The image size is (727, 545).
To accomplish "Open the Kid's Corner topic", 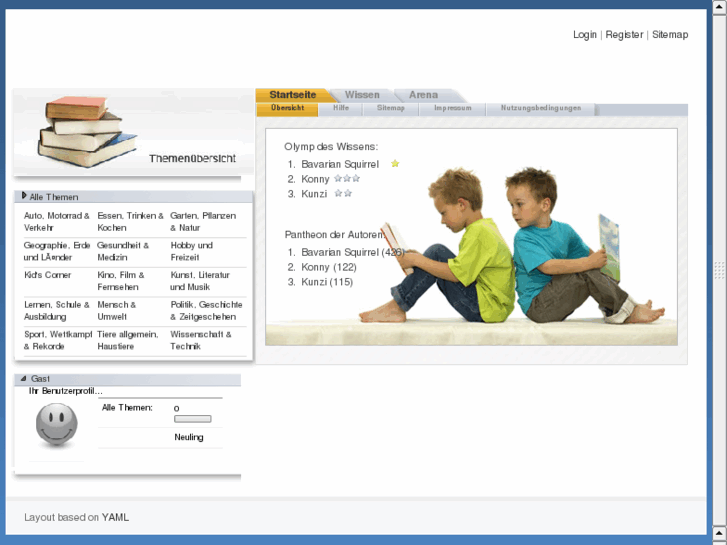I will [x=47, y=275].
